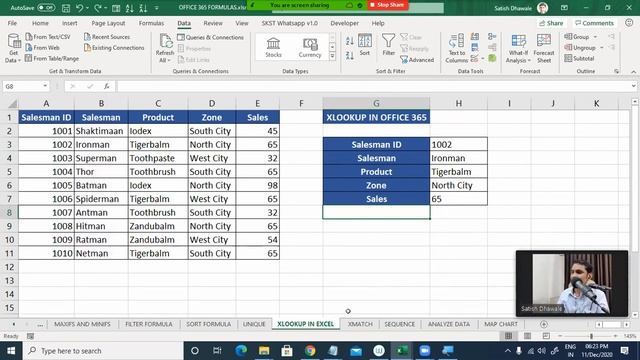Open the Group dropdown in Outline

coord(595,37)
